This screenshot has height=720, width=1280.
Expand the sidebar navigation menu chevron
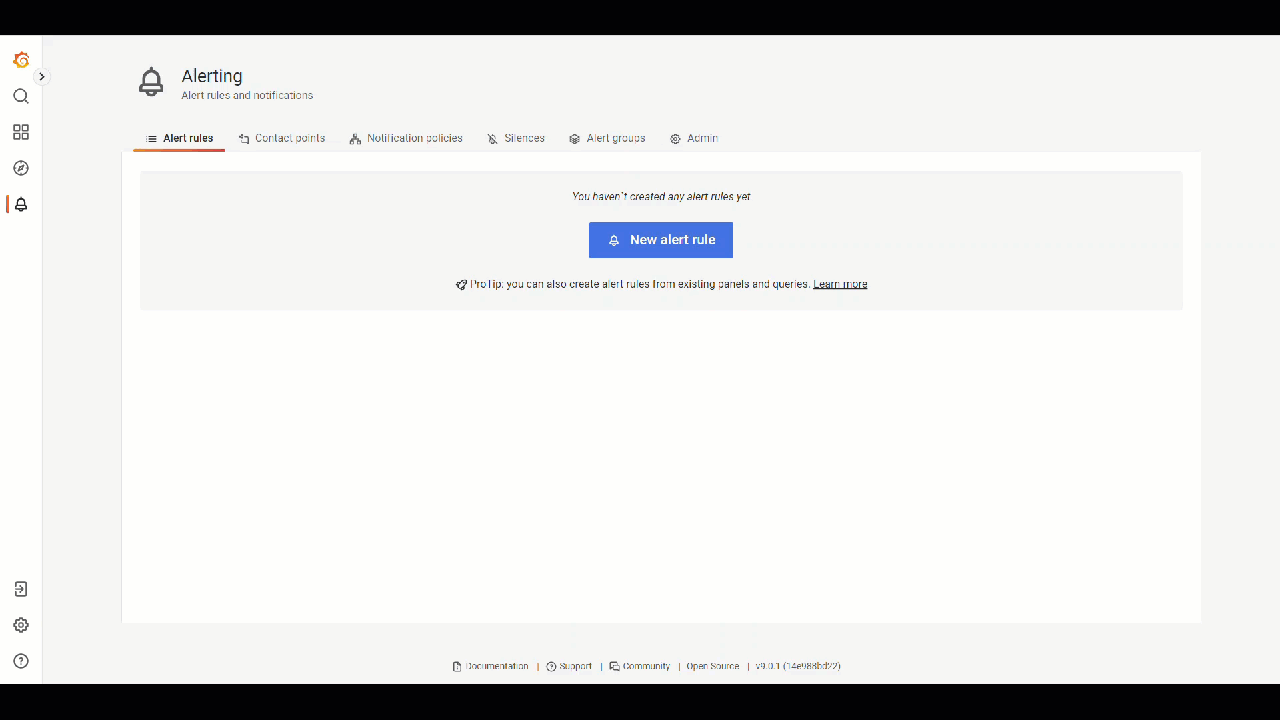[41, 76]
